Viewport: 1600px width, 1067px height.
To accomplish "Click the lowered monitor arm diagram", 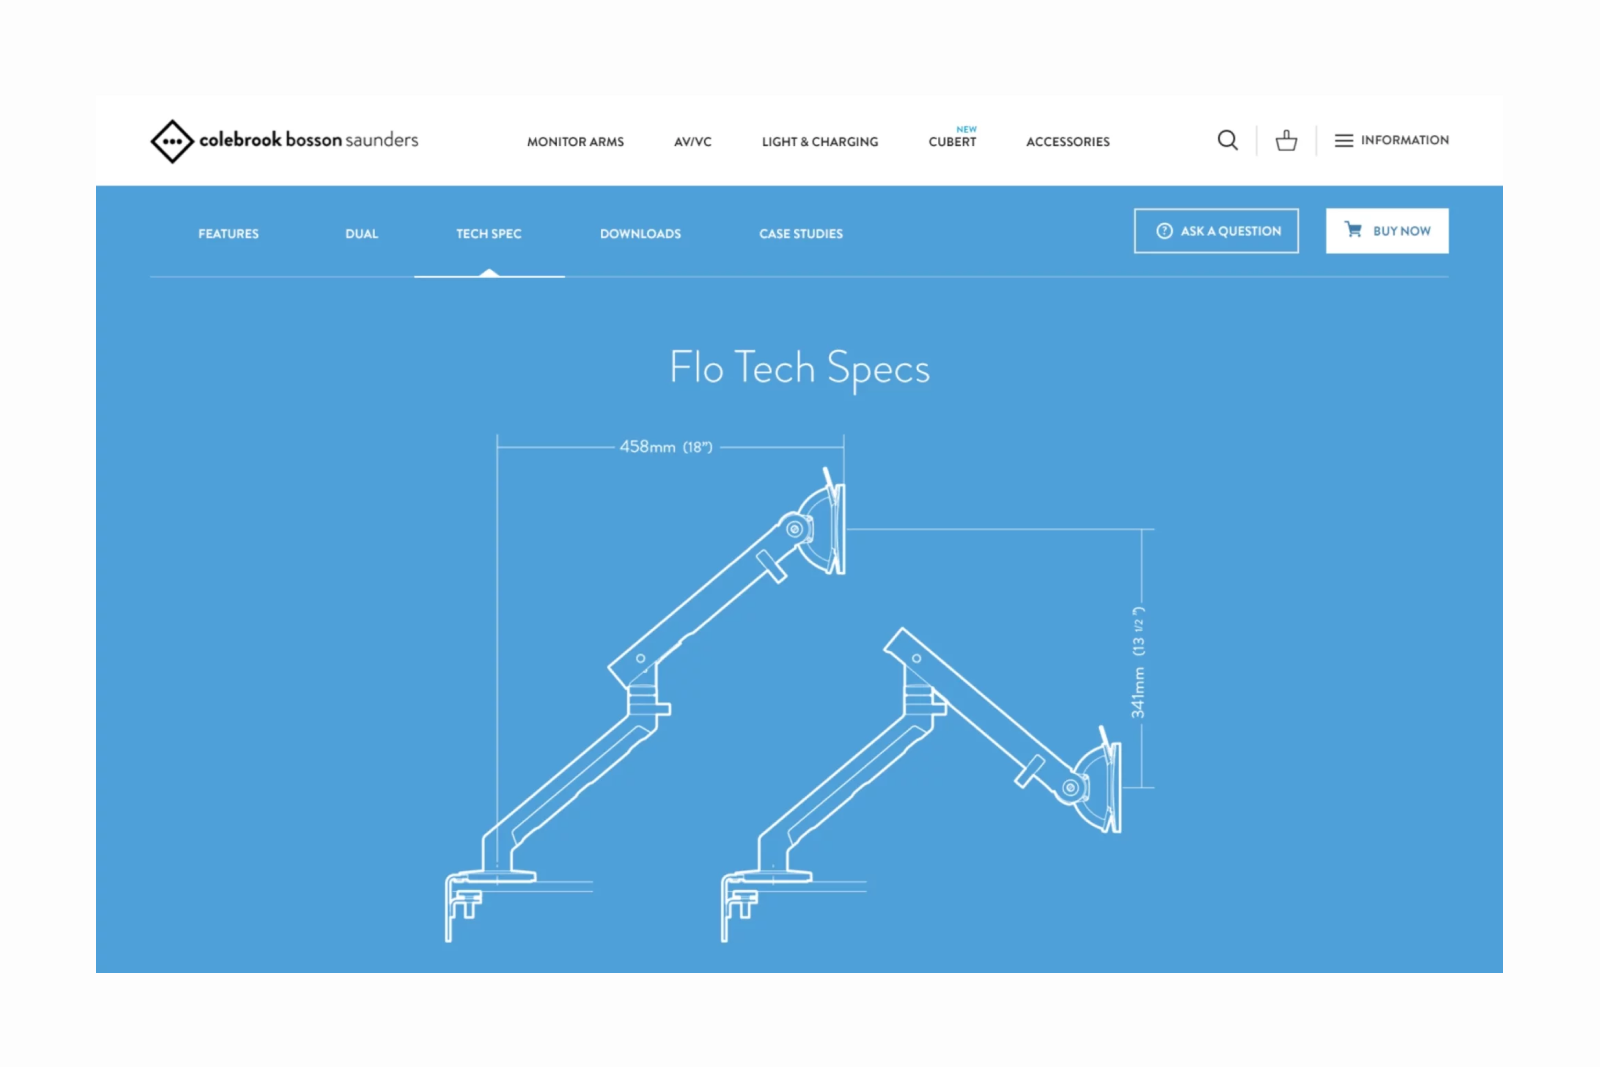I will pos(921,785).
